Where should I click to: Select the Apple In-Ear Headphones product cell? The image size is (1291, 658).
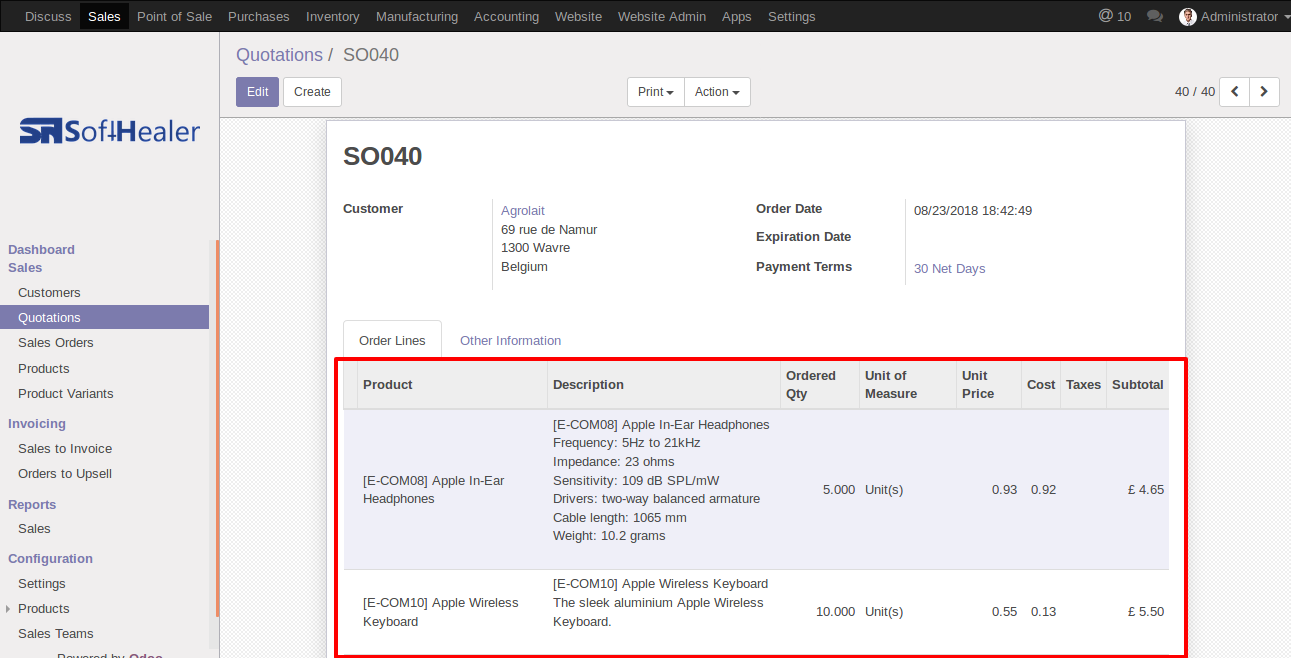[452, 490]
